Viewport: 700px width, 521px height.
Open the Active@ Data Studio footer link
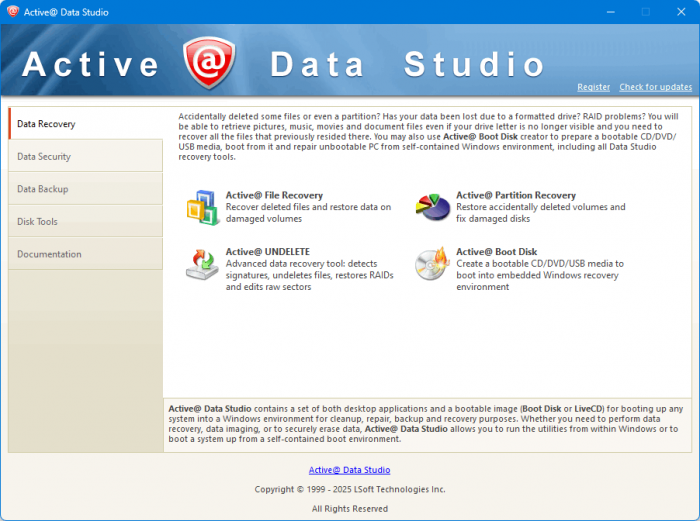pos(350,470)
